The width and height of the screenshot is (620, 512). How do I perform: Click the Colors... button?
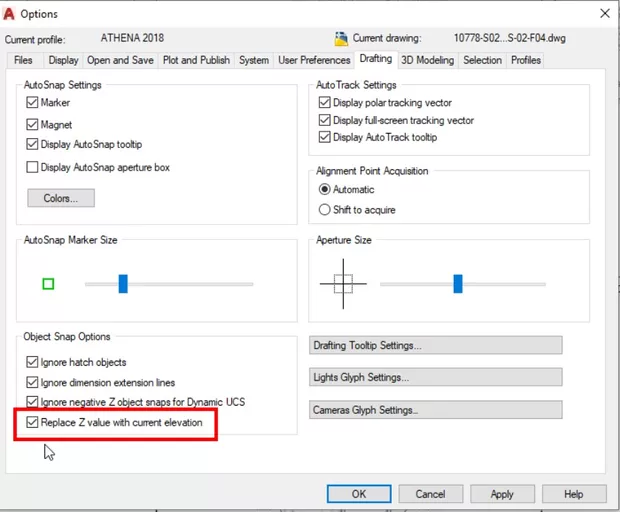tap(61, 198)
